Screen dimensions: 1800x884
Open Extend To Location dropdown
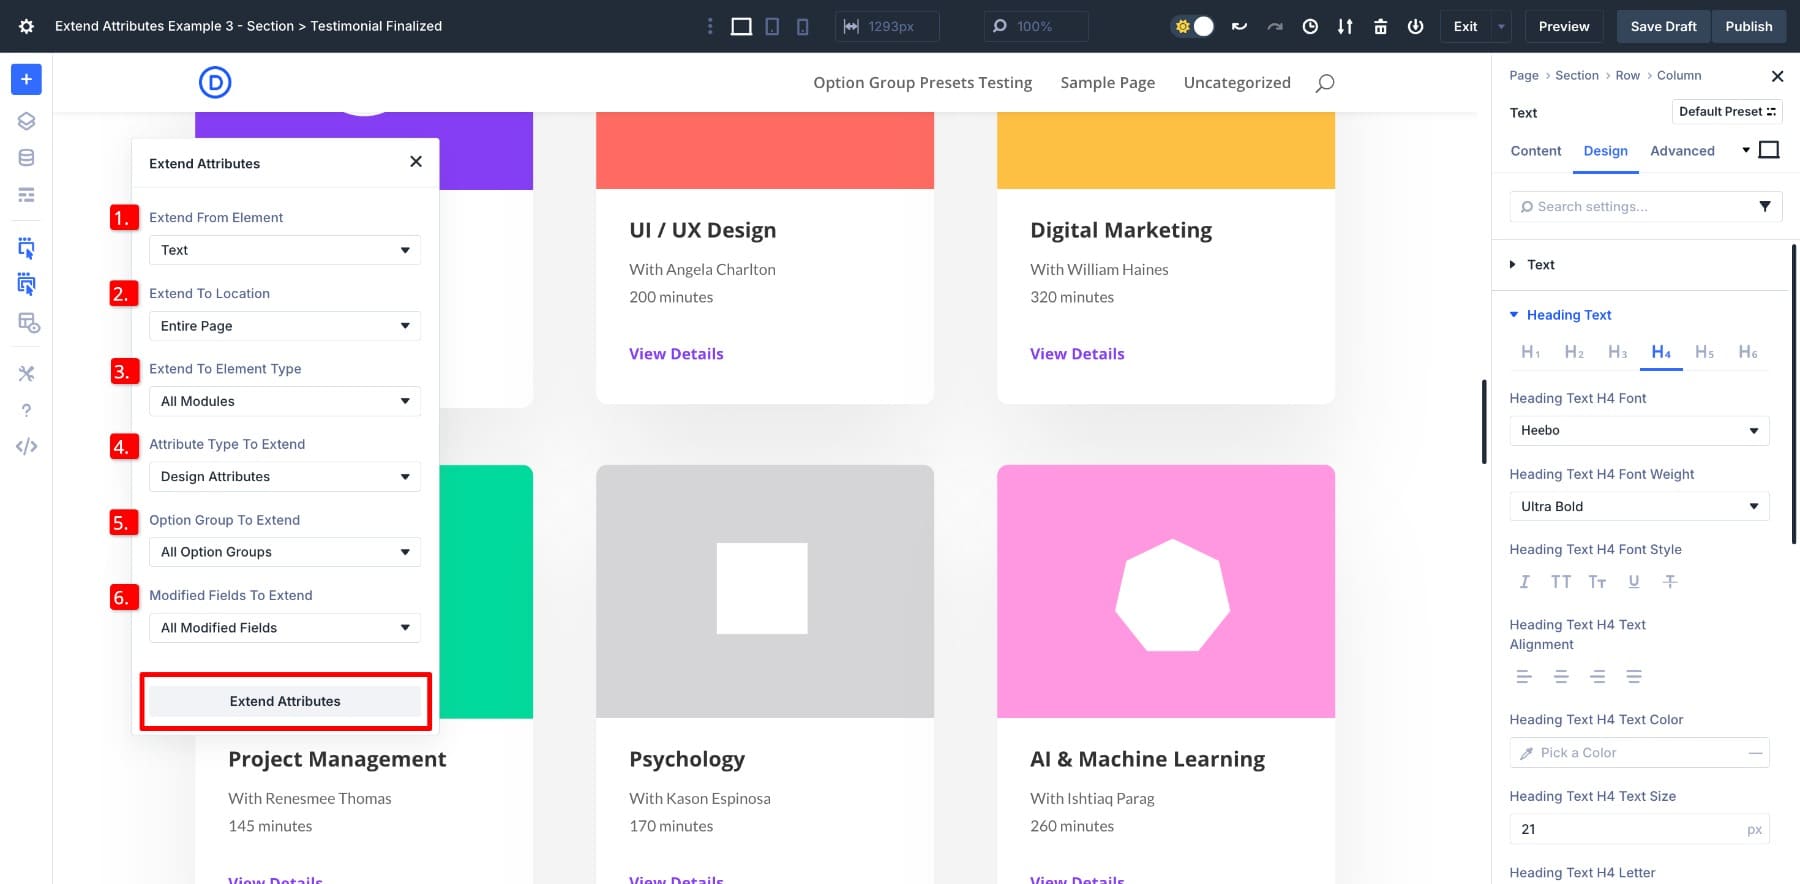[284, 326]
